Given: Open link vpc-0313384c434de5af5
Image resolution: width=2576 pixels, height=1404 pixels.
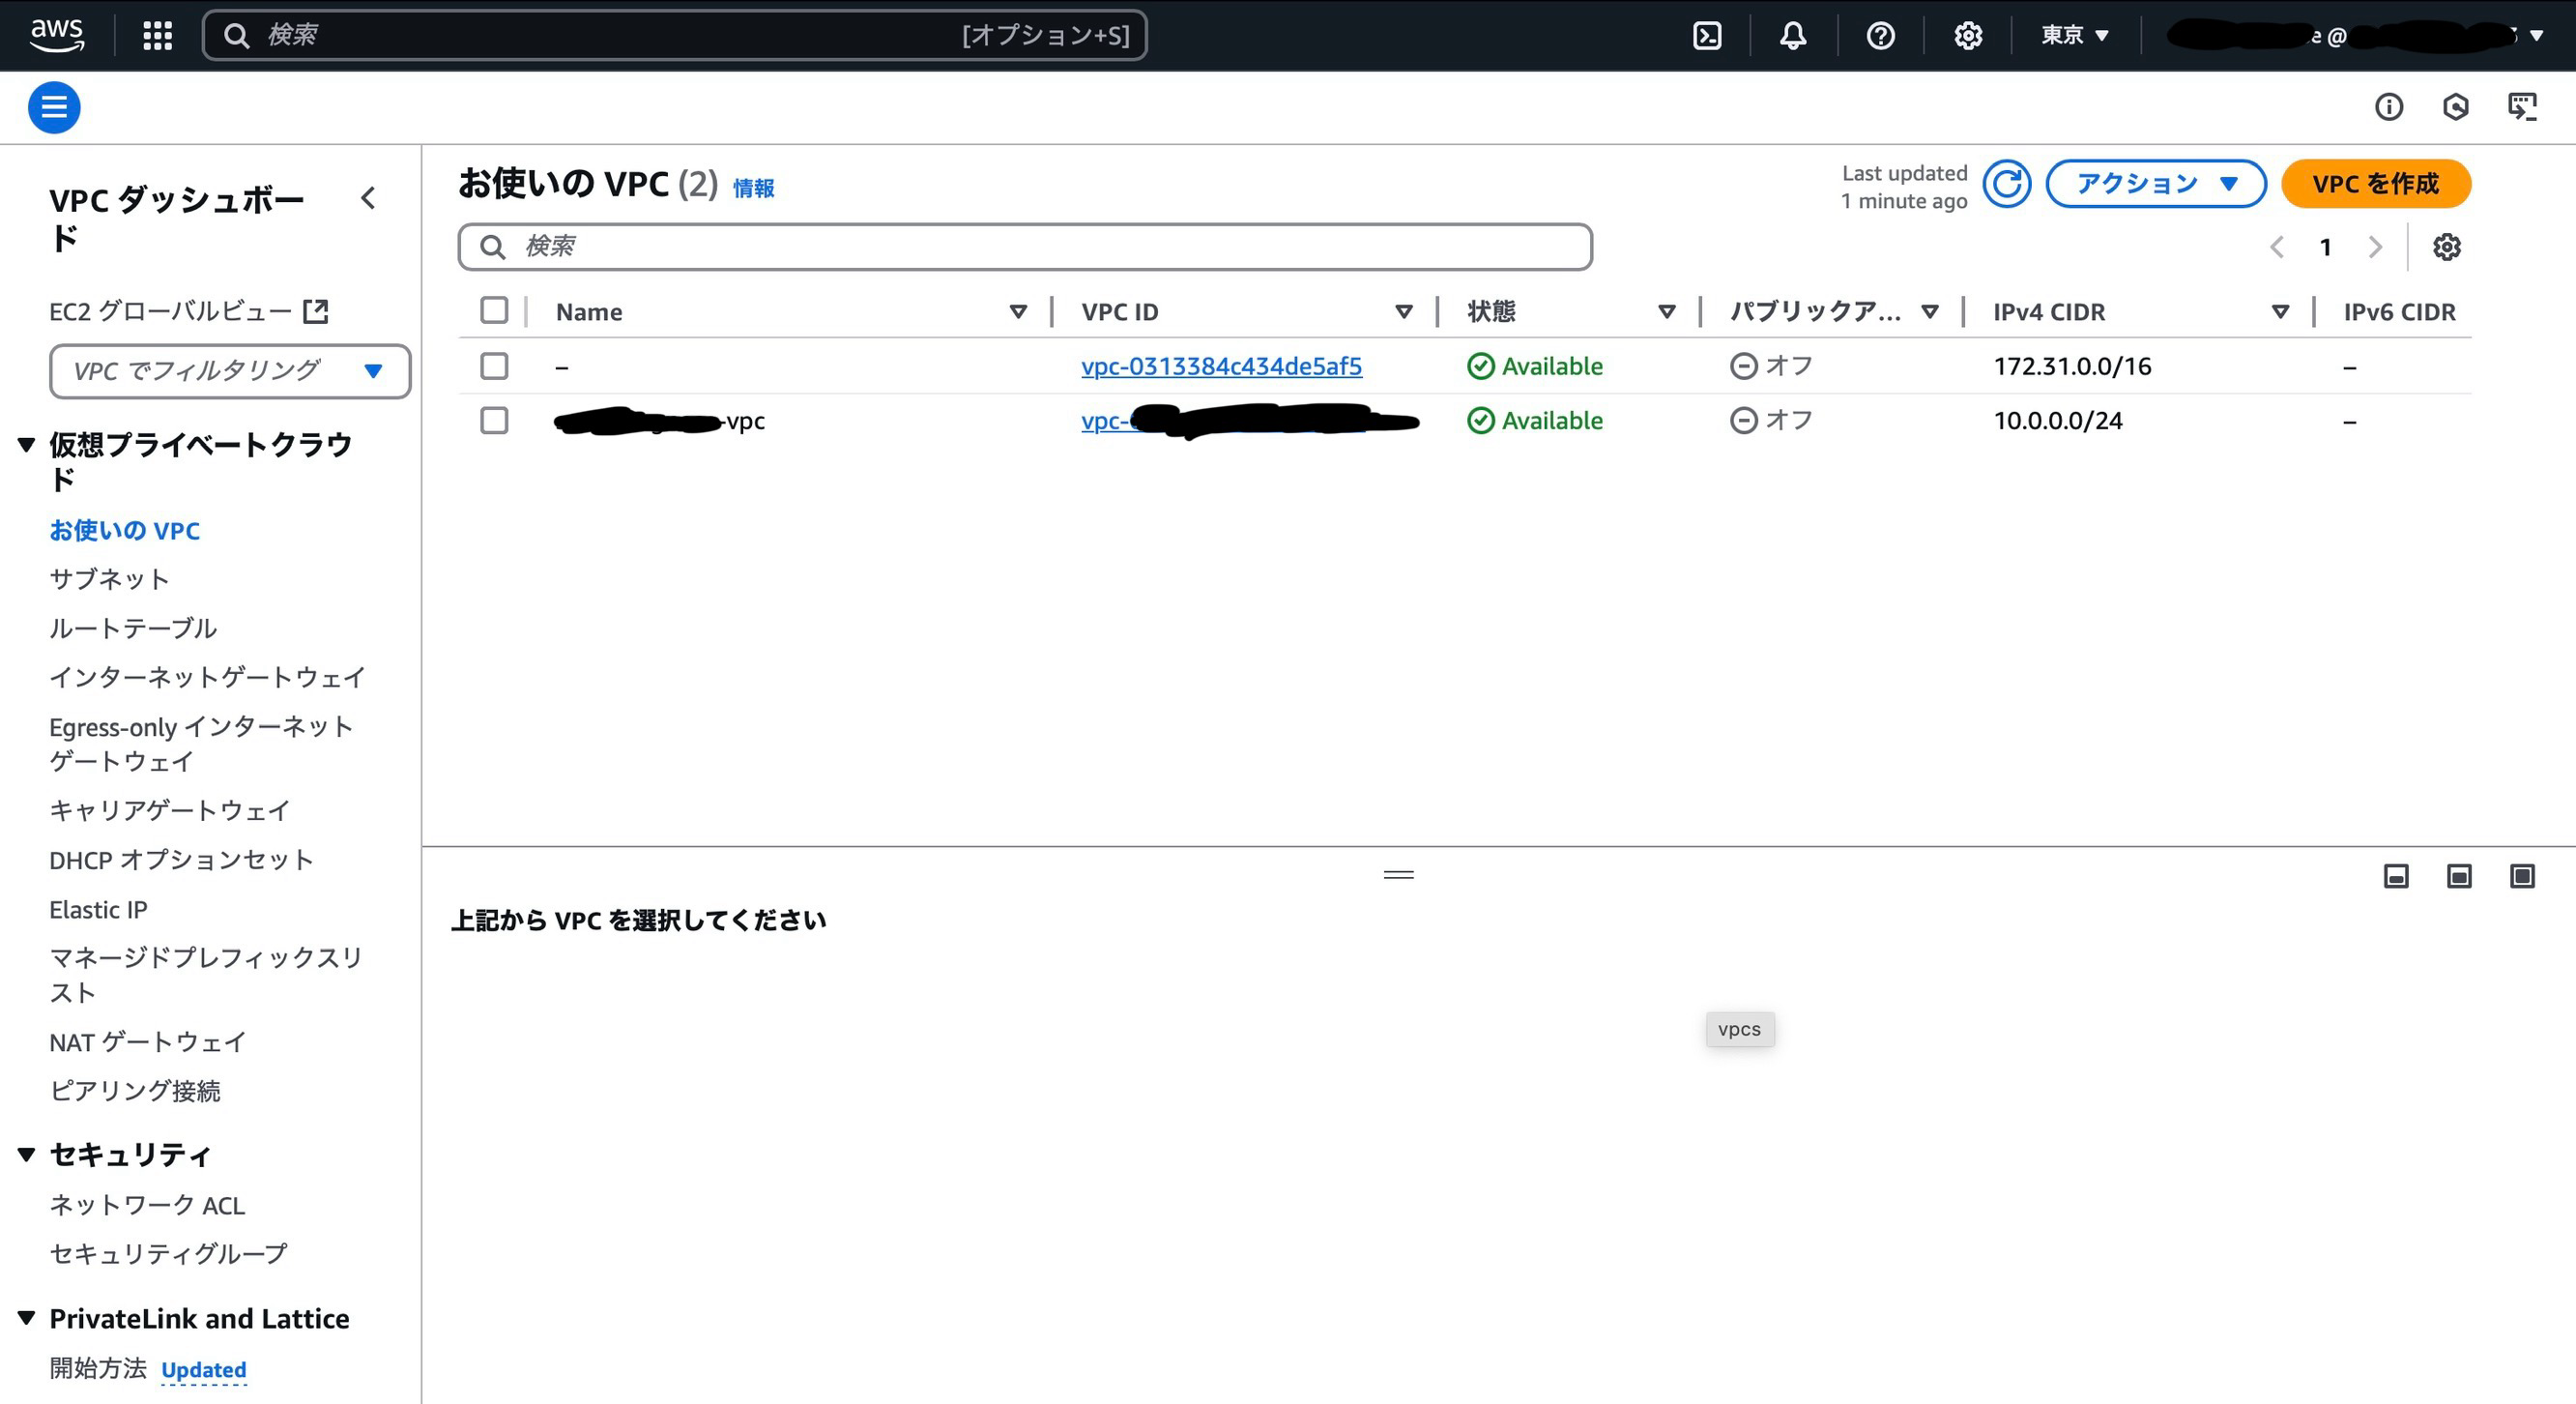Looking at the screenshot, I should point(1221,366).
